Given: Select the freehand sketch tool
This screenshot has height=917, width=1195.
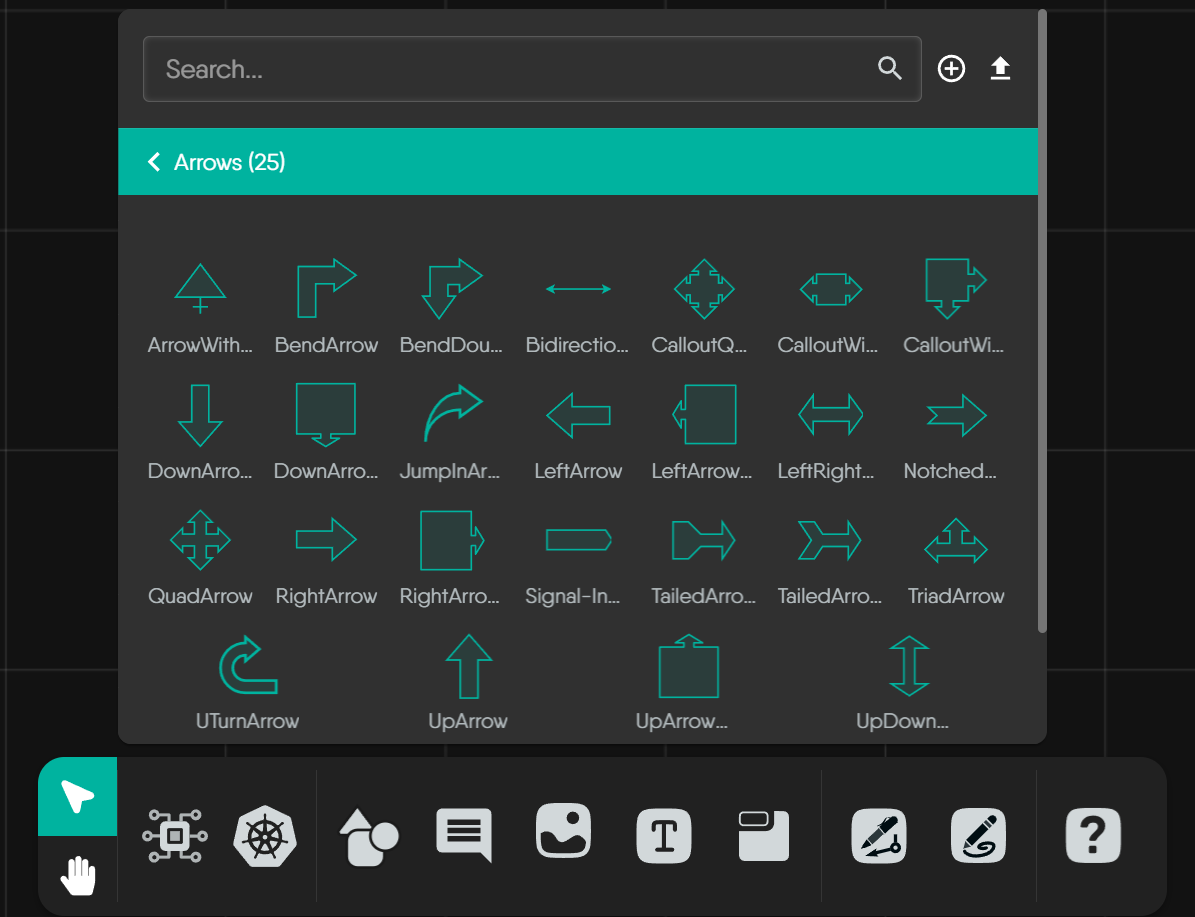Looking at the screenshot, I should point(979,837).
